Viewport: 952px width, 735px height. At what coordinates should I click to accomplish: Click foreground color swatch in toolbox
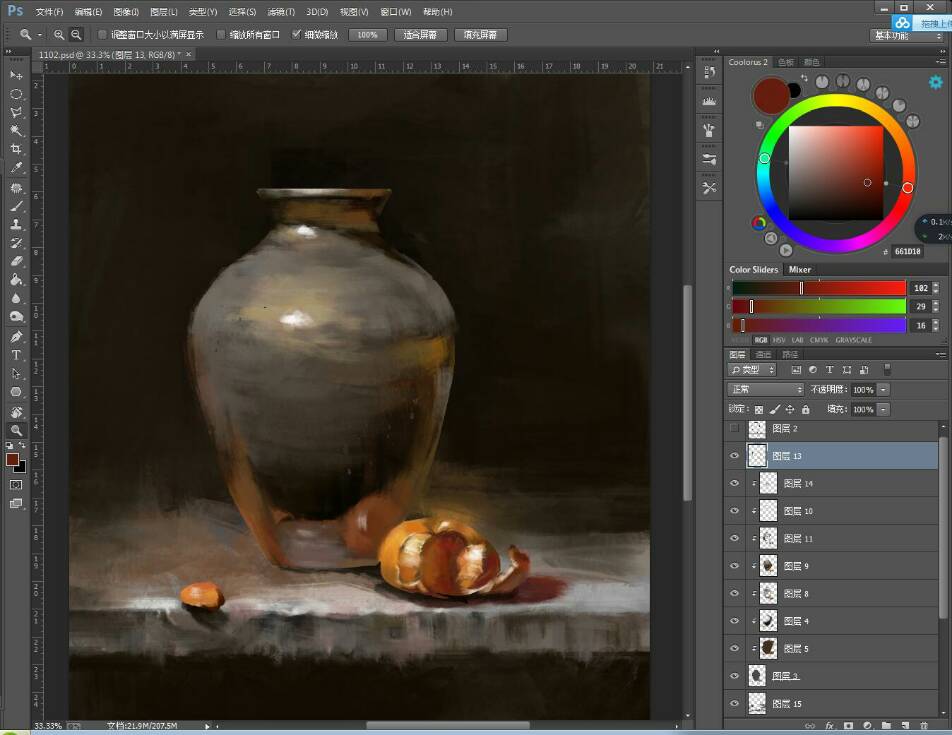pos(12,459)
